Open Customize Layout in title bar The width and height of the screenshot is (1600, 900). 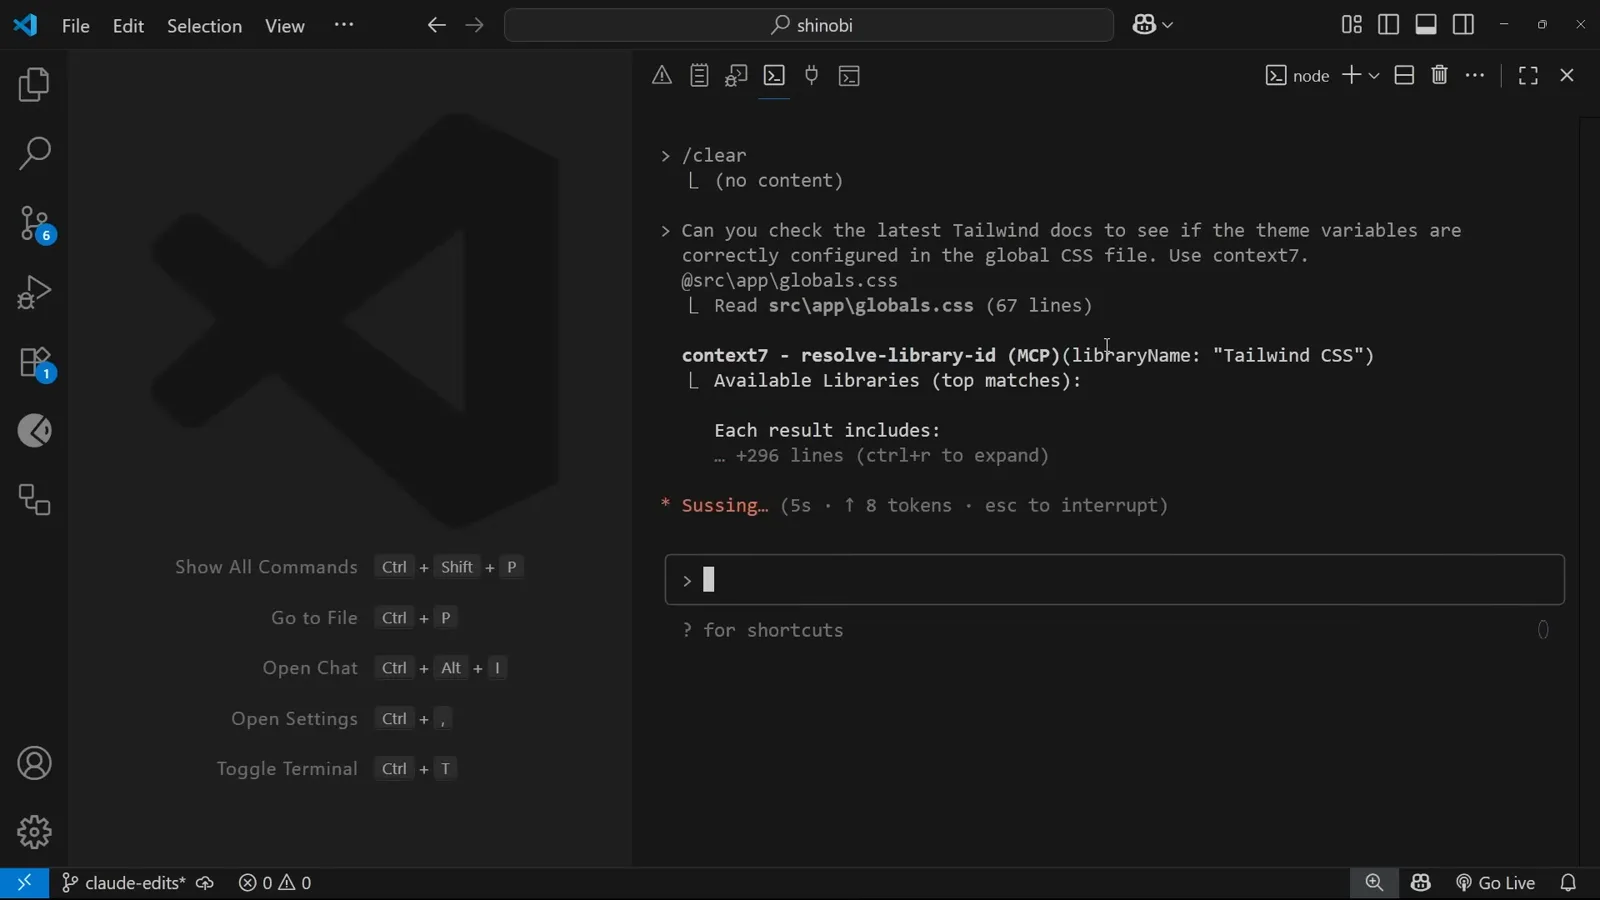[x=1352, y=25]
